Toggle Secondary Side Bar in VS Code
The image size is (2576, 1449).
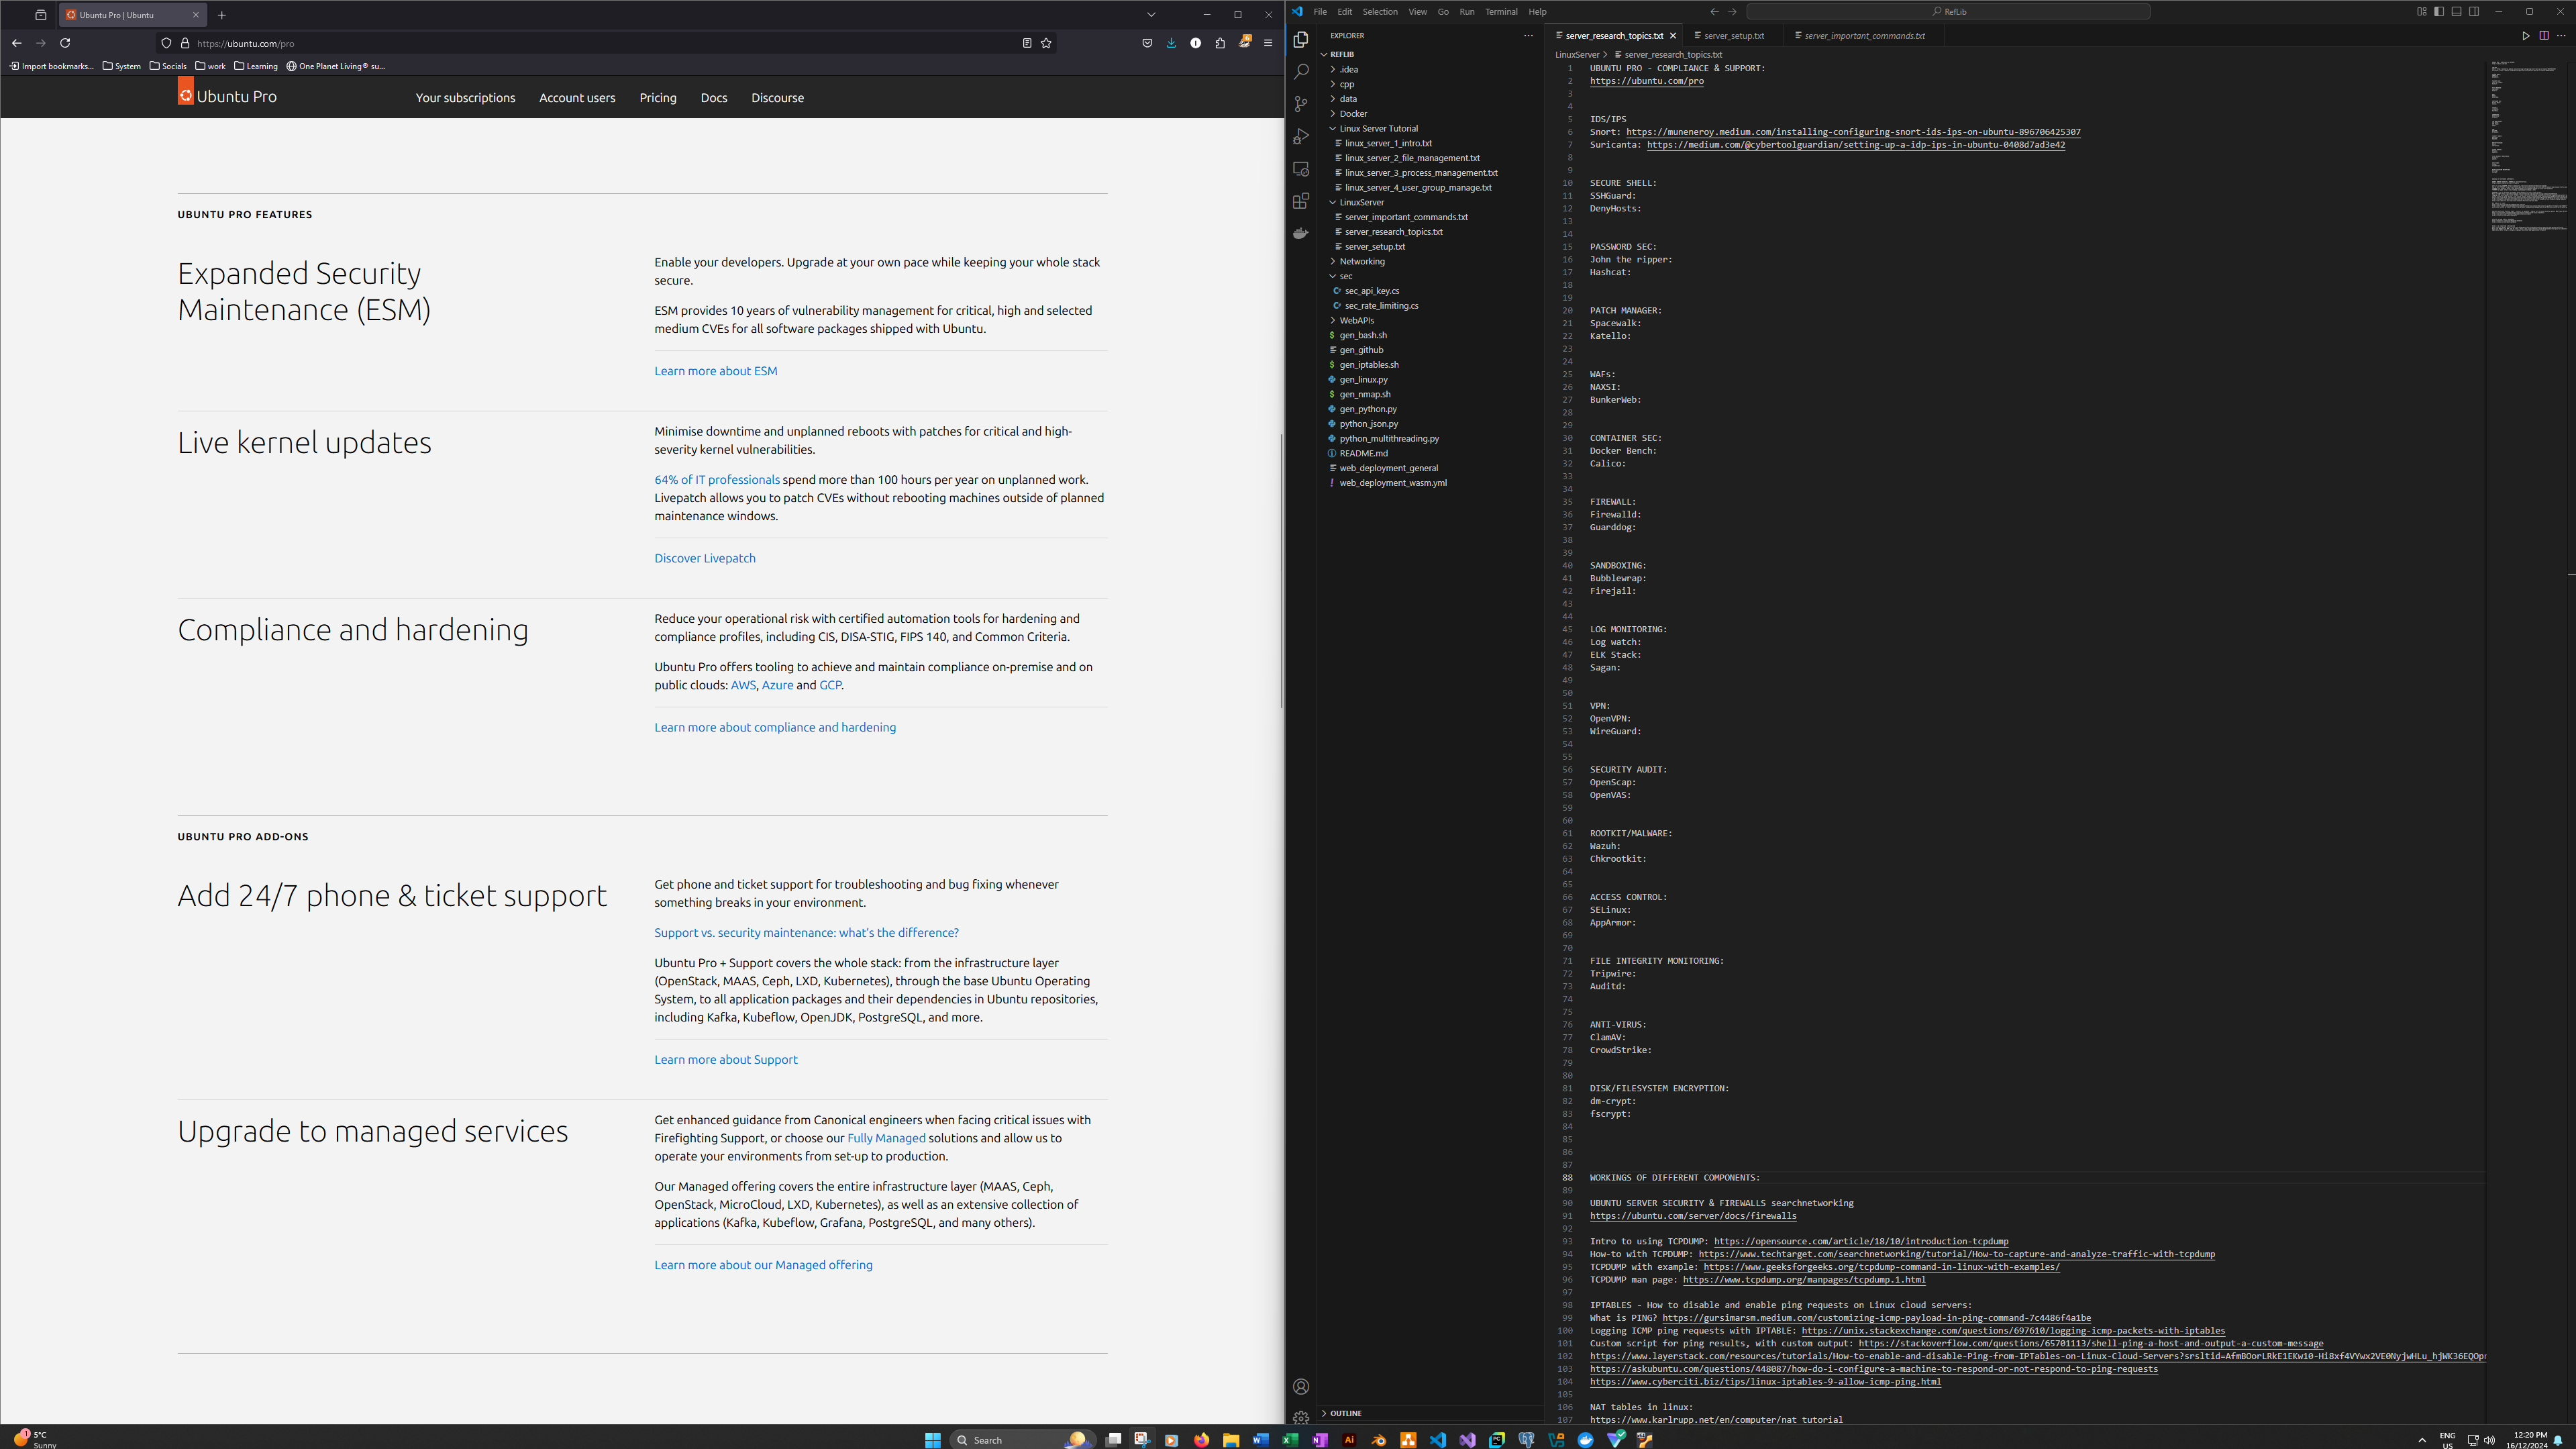2474,12
